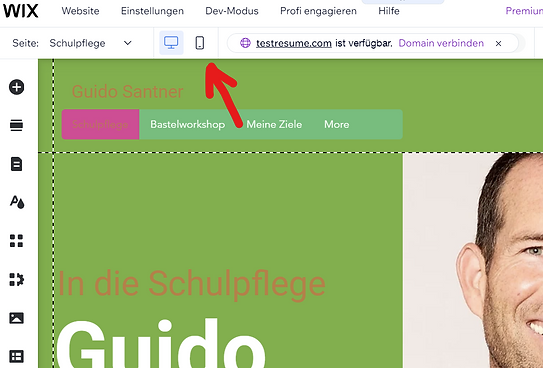Open the Einstellungen menu

(152, 11)
